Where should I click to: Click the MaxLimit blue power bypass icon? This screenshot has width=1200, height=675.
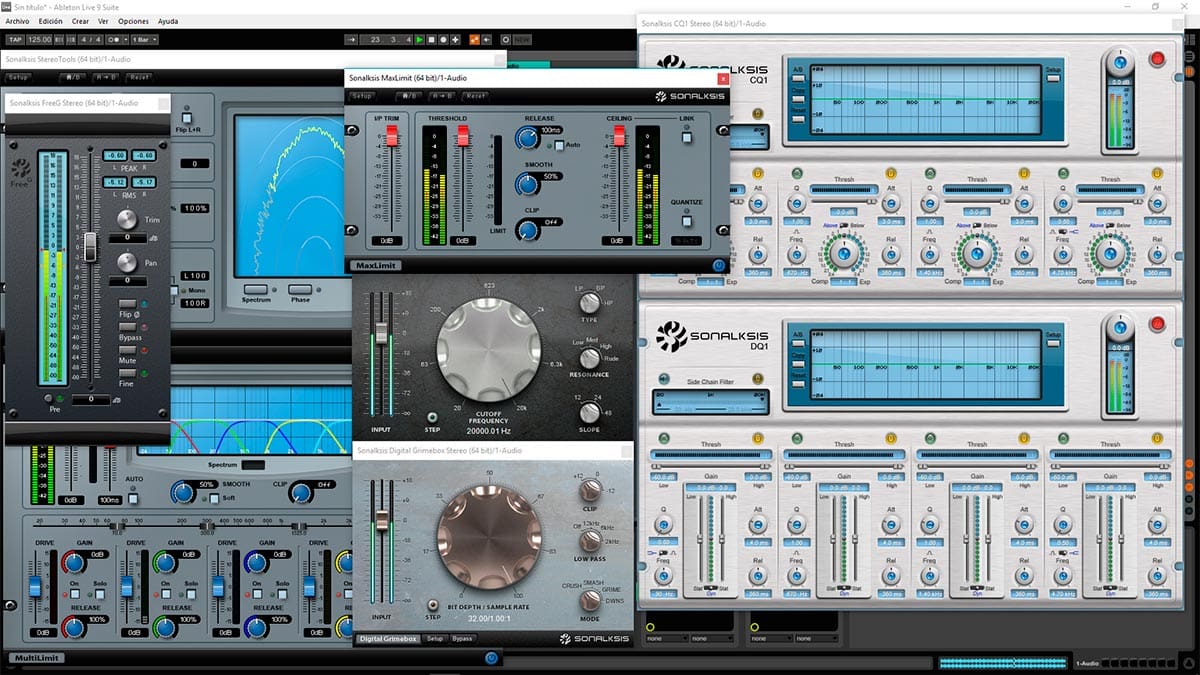pos(719,265)
